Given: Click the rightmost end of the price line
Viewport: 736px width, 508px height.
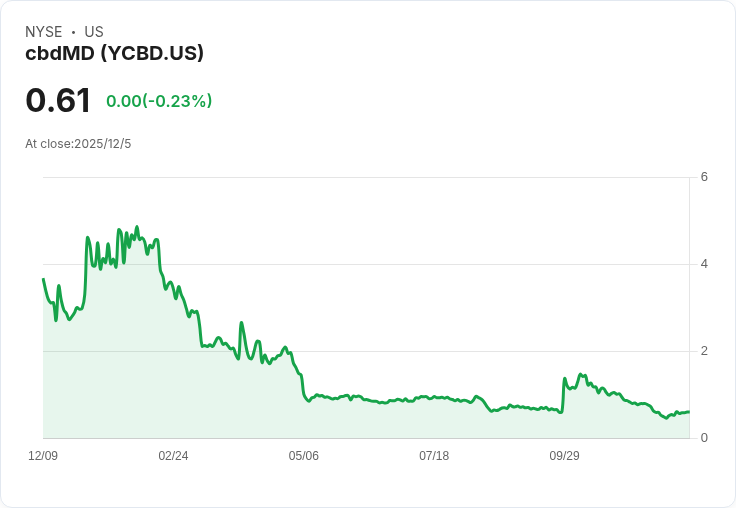Looking at the screenshot, I should tap(688, 412).
